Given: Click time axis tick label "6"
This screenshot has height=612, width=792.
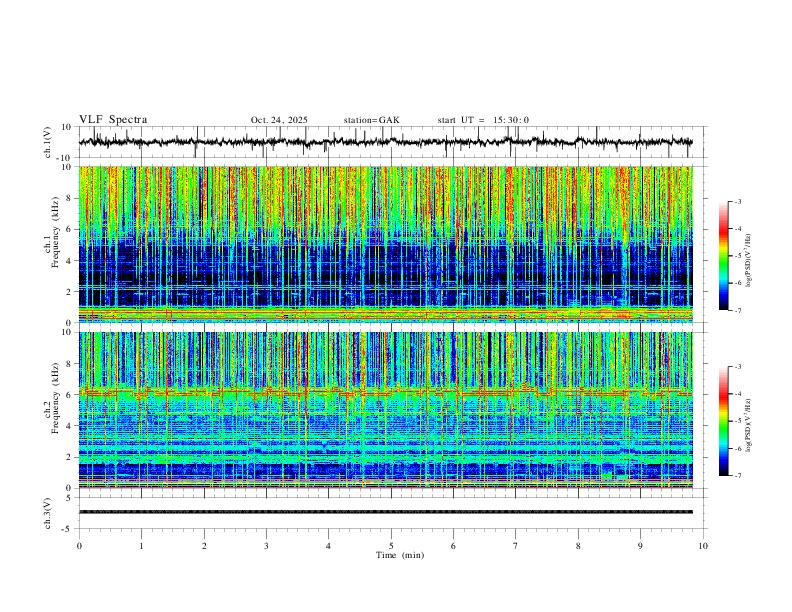Looking at the screenshot, I should [453, 546].
